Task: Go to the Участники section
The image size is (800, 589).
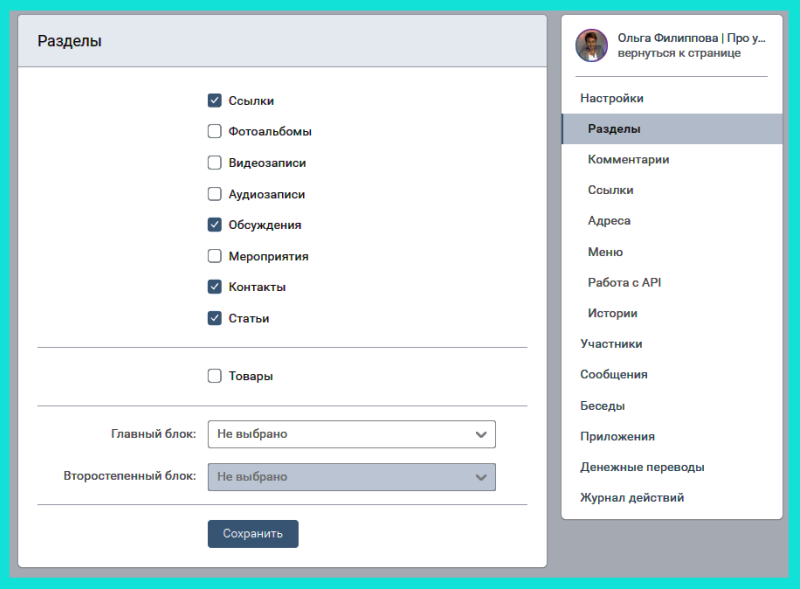Action: pyautogui.click(x=611, y=344)
